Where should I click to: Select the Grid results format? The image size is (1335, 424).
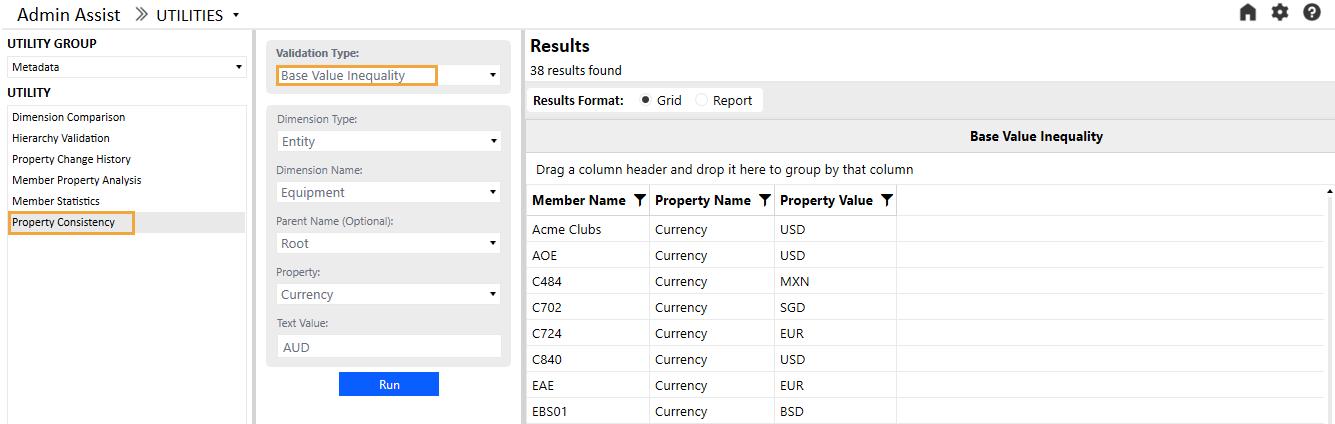click(645, 100)
